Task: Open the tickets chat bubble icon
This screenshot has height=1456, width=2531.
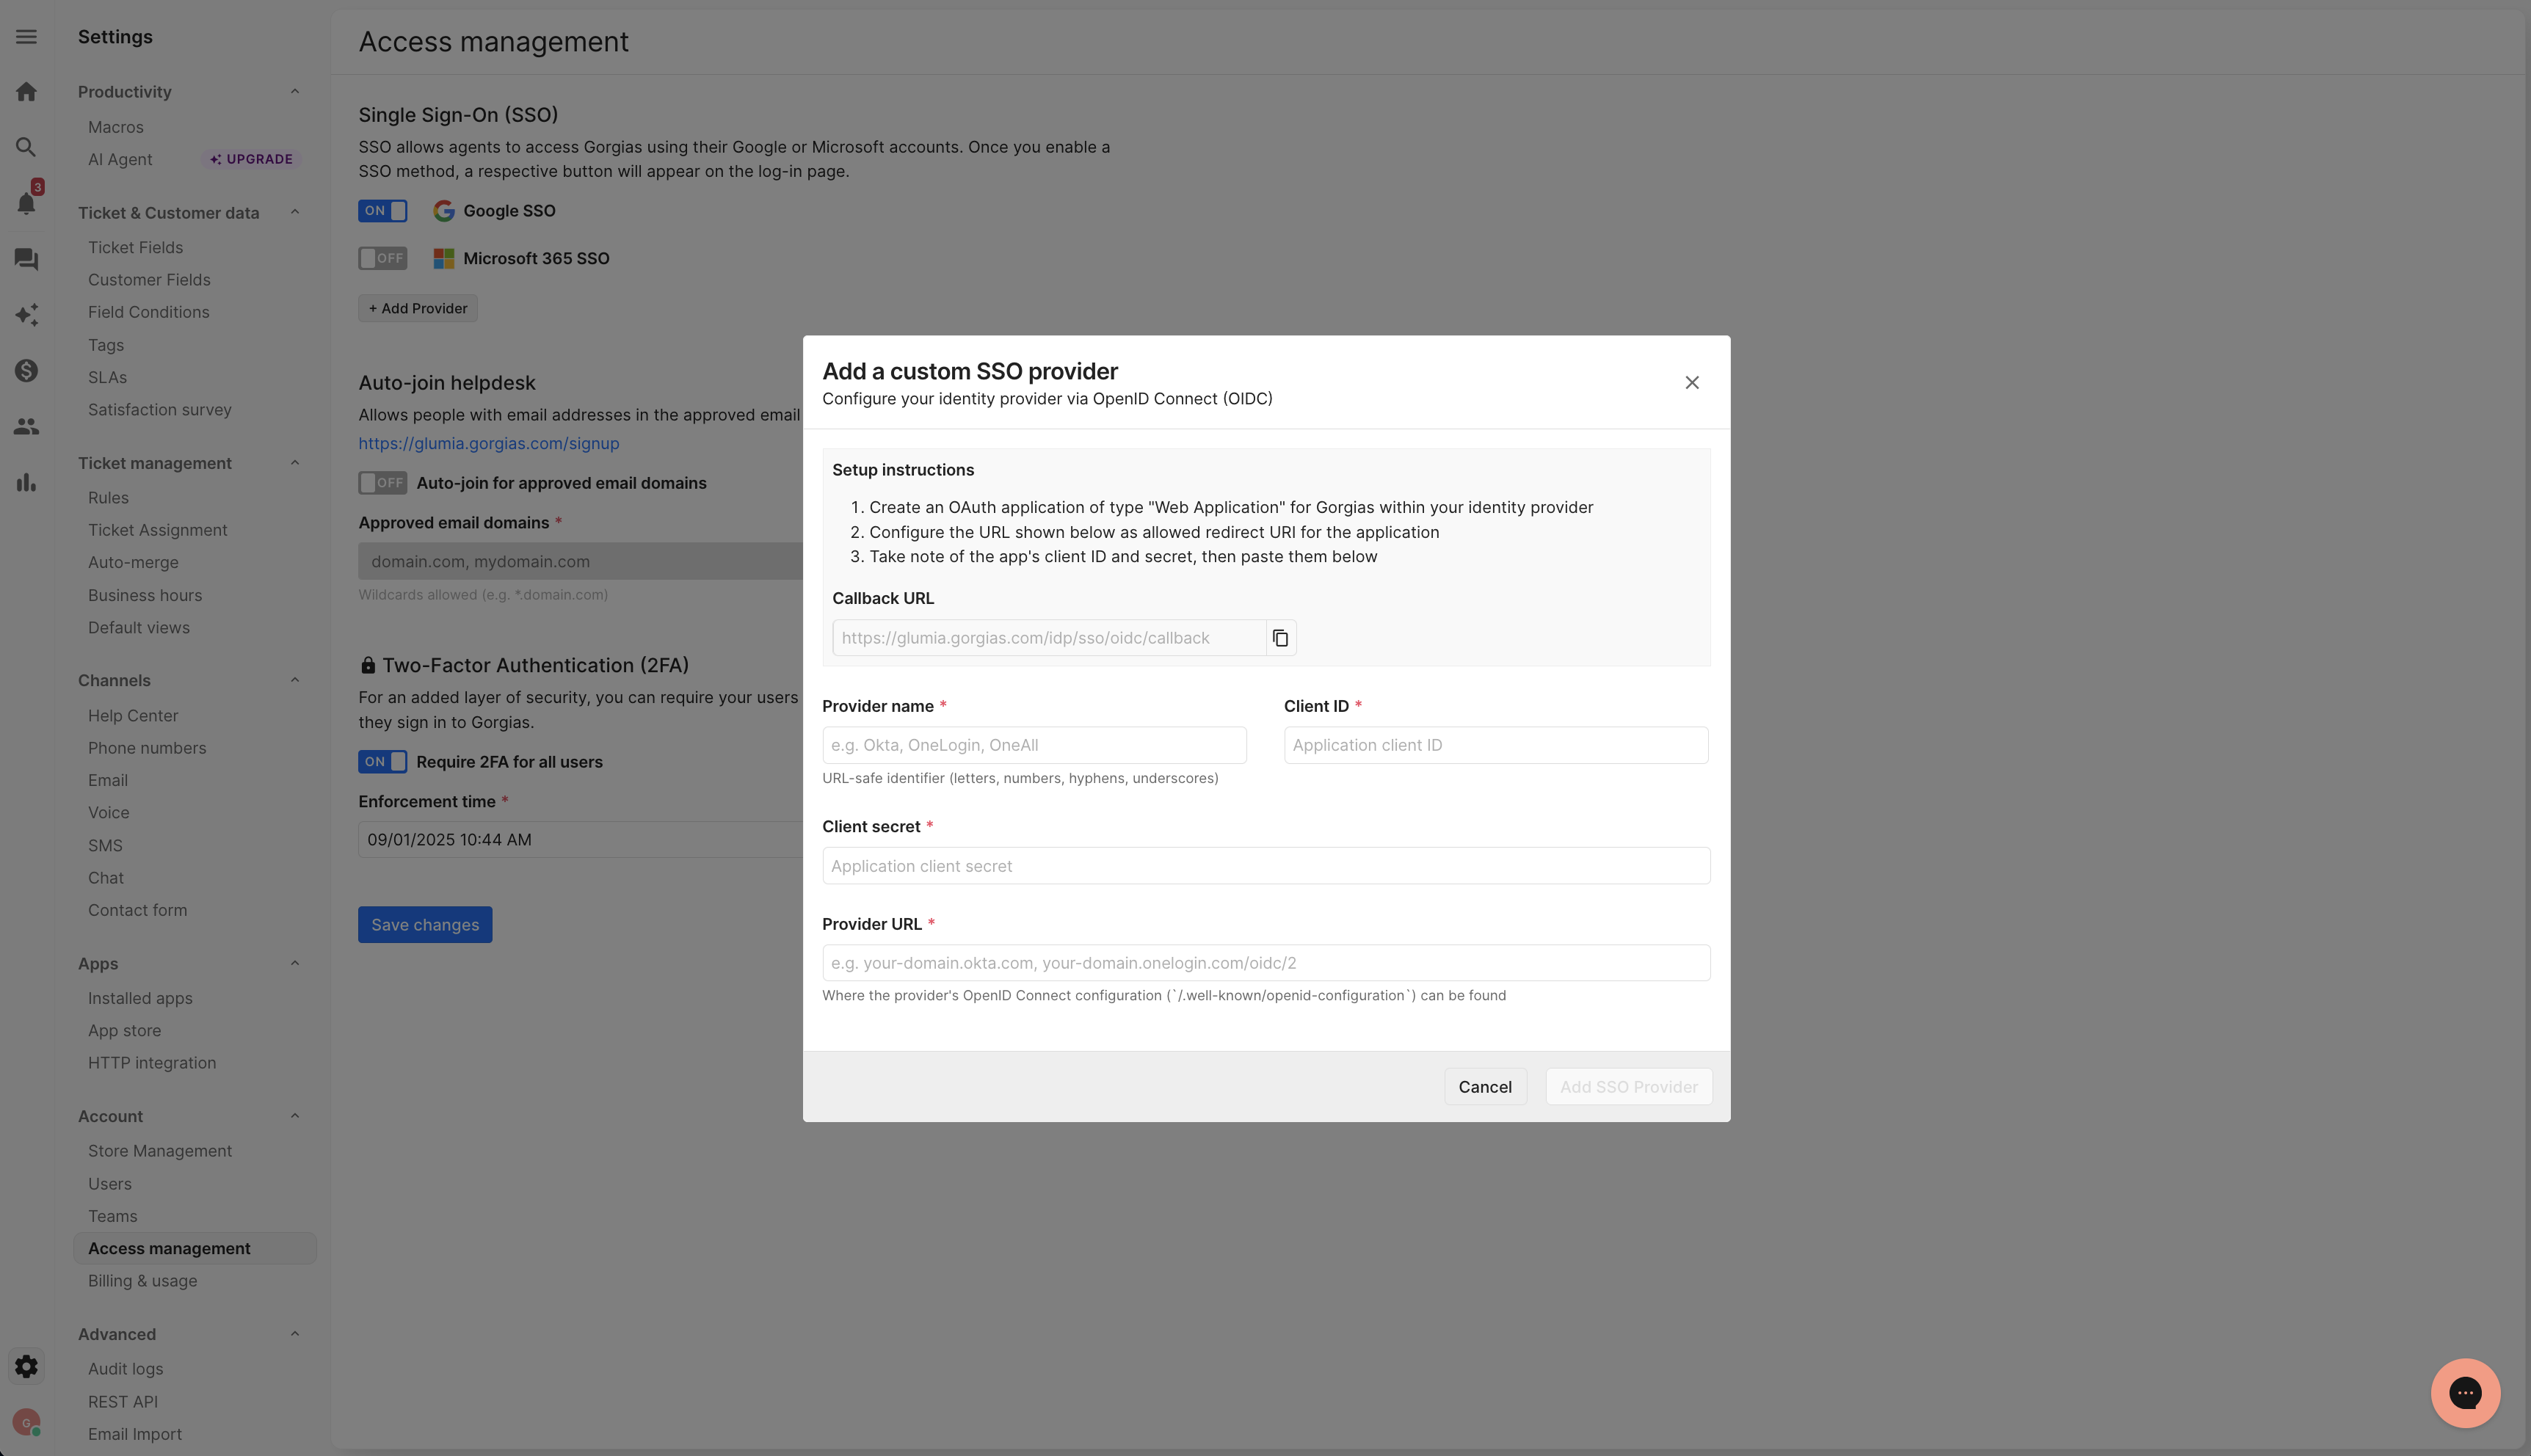Action: pos(27,260)
